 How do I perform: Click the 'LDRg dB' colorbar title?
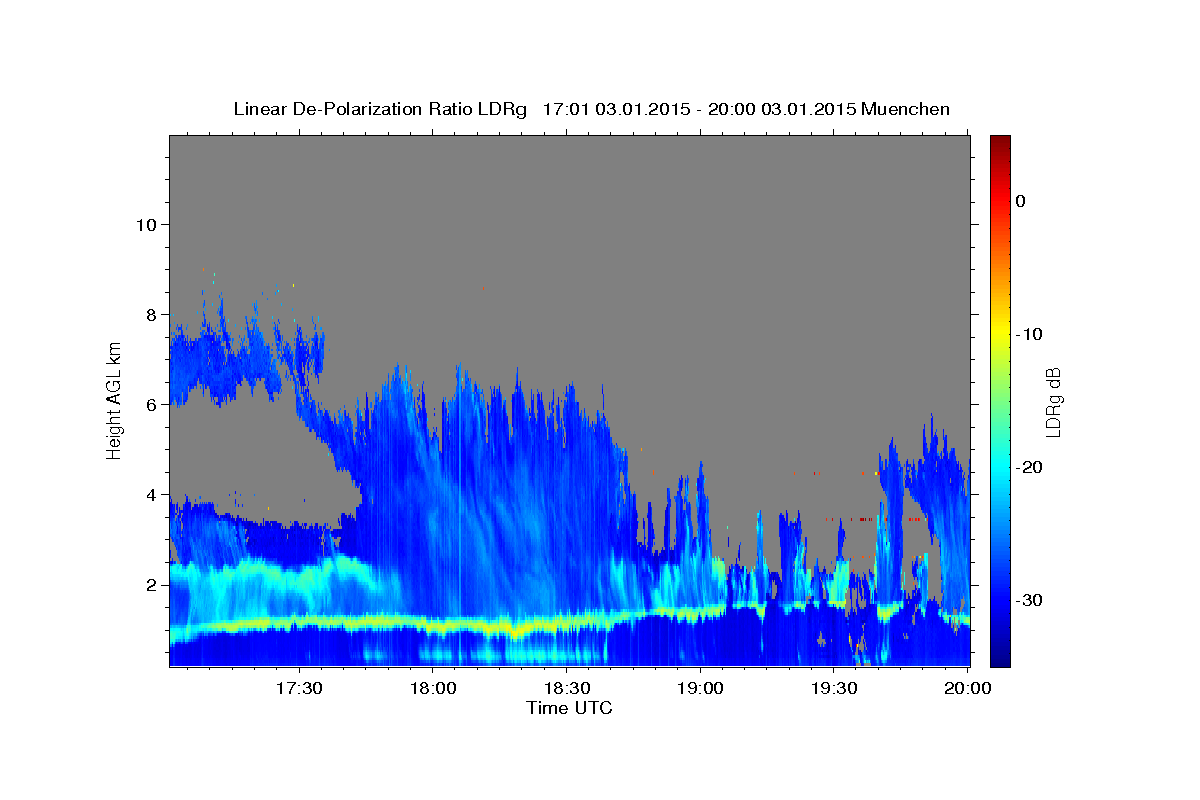[x=1053, y=401]
